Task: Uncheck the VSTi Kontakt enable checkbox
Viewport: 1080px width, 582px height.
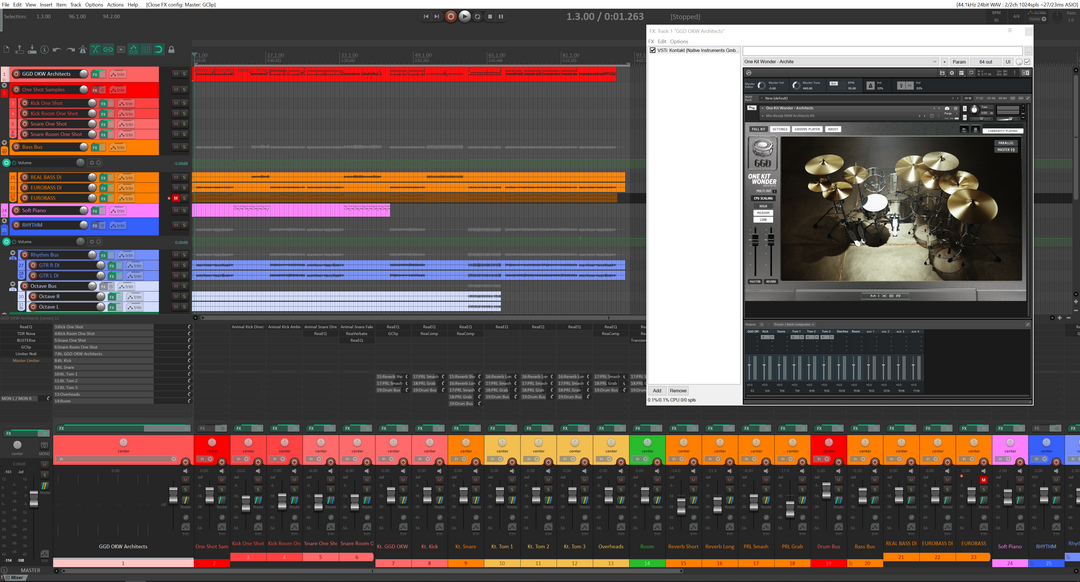Action: [x=654, y=48]
